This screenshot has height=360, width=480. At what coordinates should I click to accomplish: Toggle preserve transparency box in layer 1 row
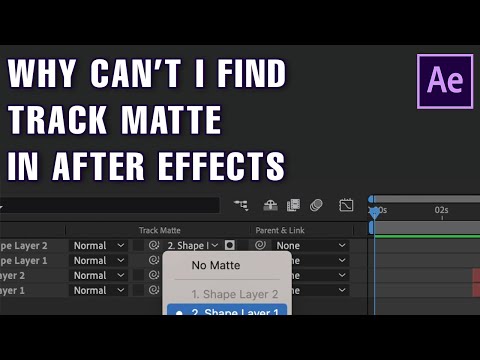138,290
